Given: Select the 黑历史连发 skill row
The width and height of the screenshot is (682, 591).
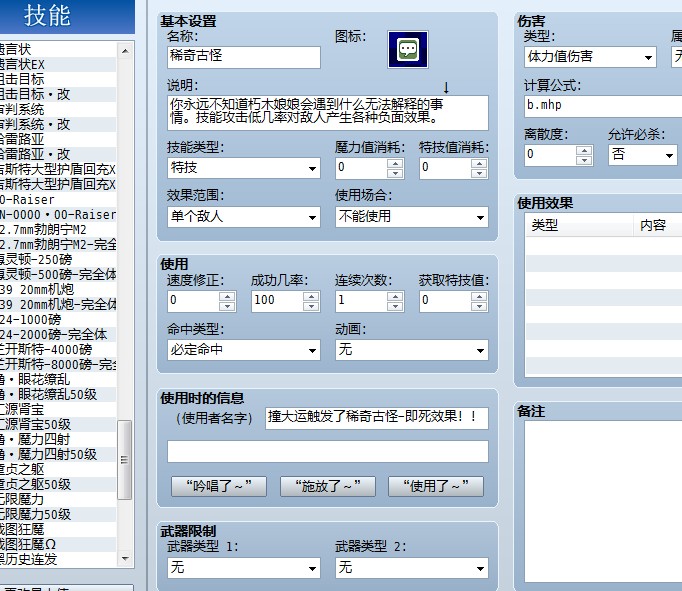Looking at the screenshot, I should 58,559.
